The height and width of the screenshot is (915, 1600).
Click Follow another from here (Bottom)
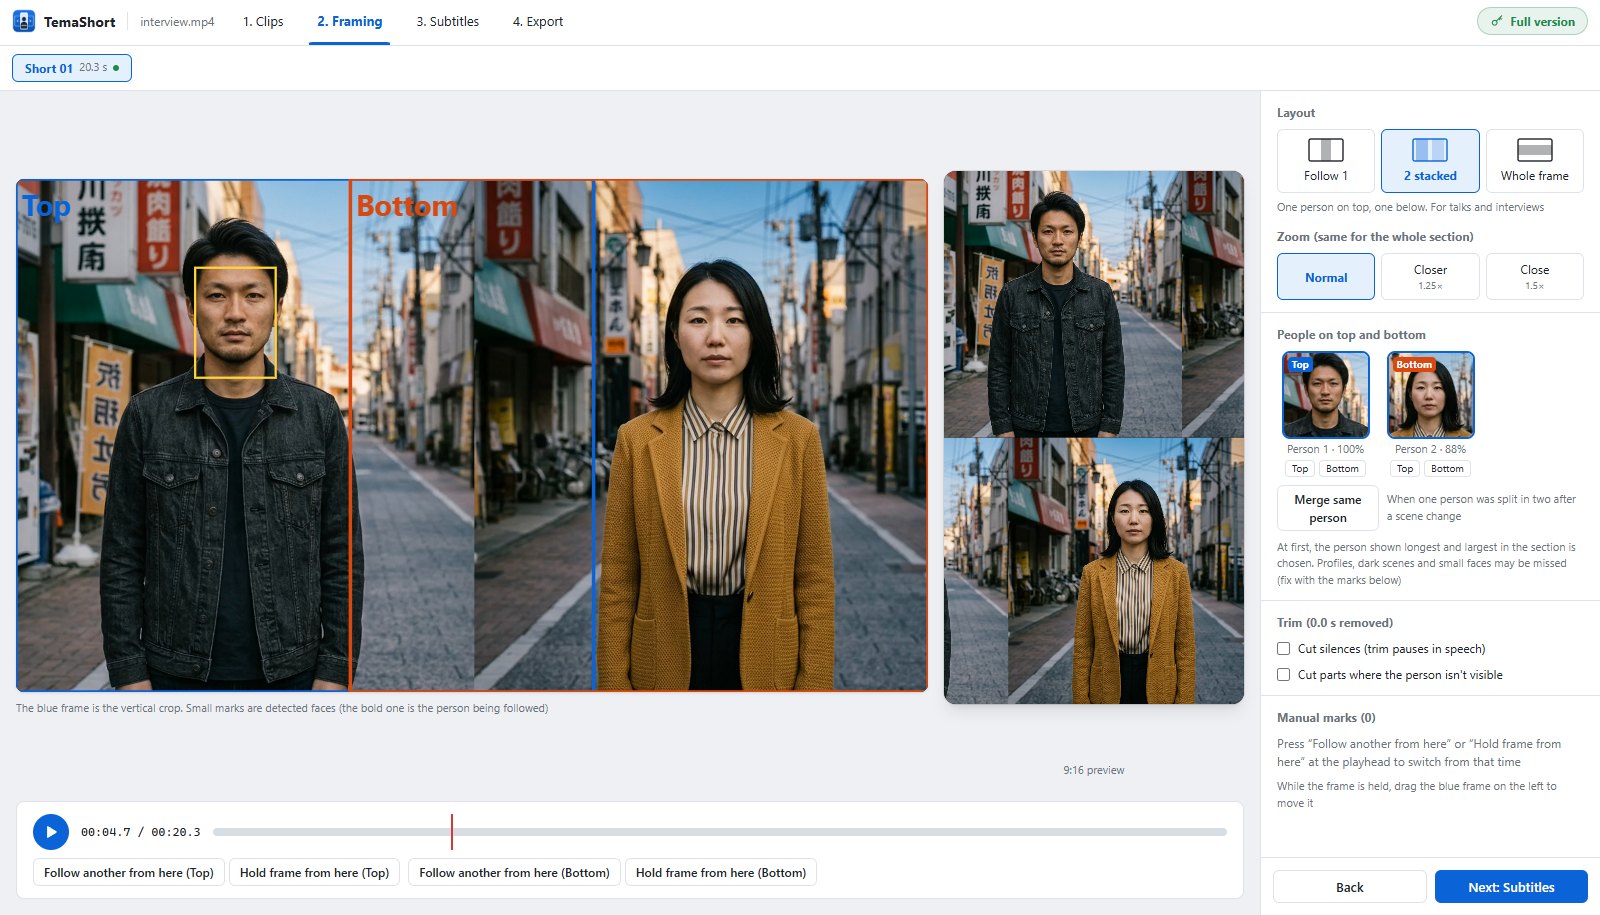(x=514, y=873)
